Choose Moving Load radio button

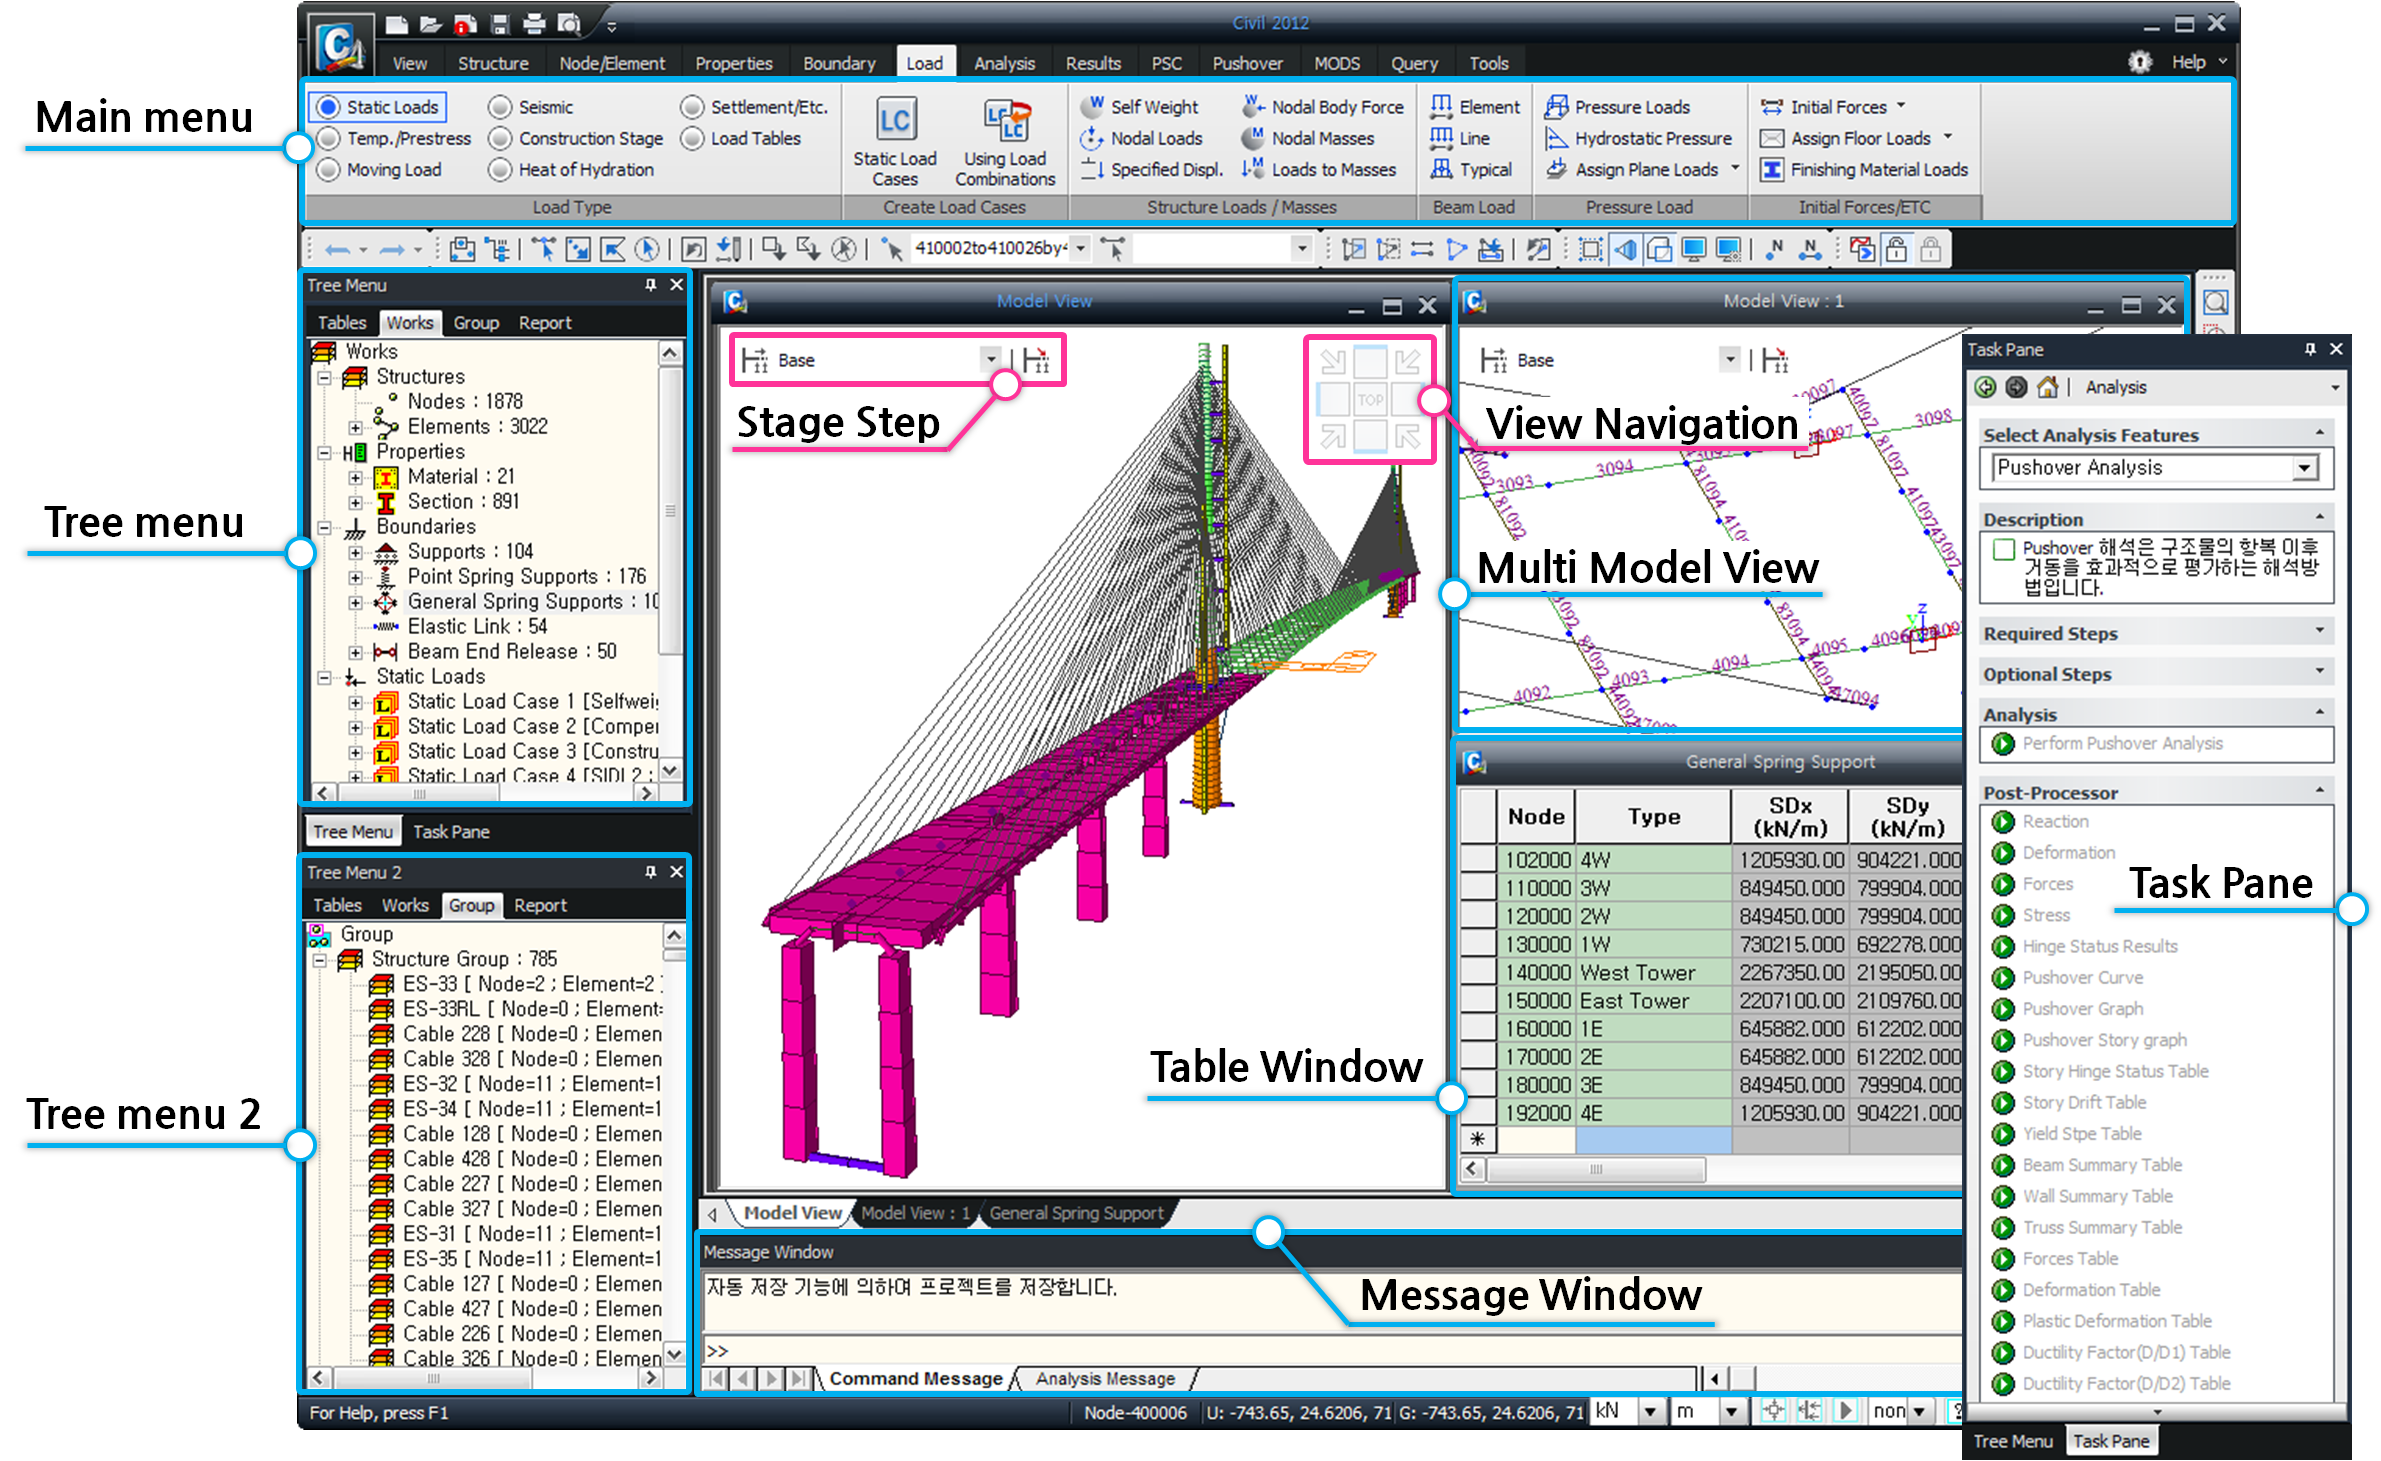[x=329, y=170]
